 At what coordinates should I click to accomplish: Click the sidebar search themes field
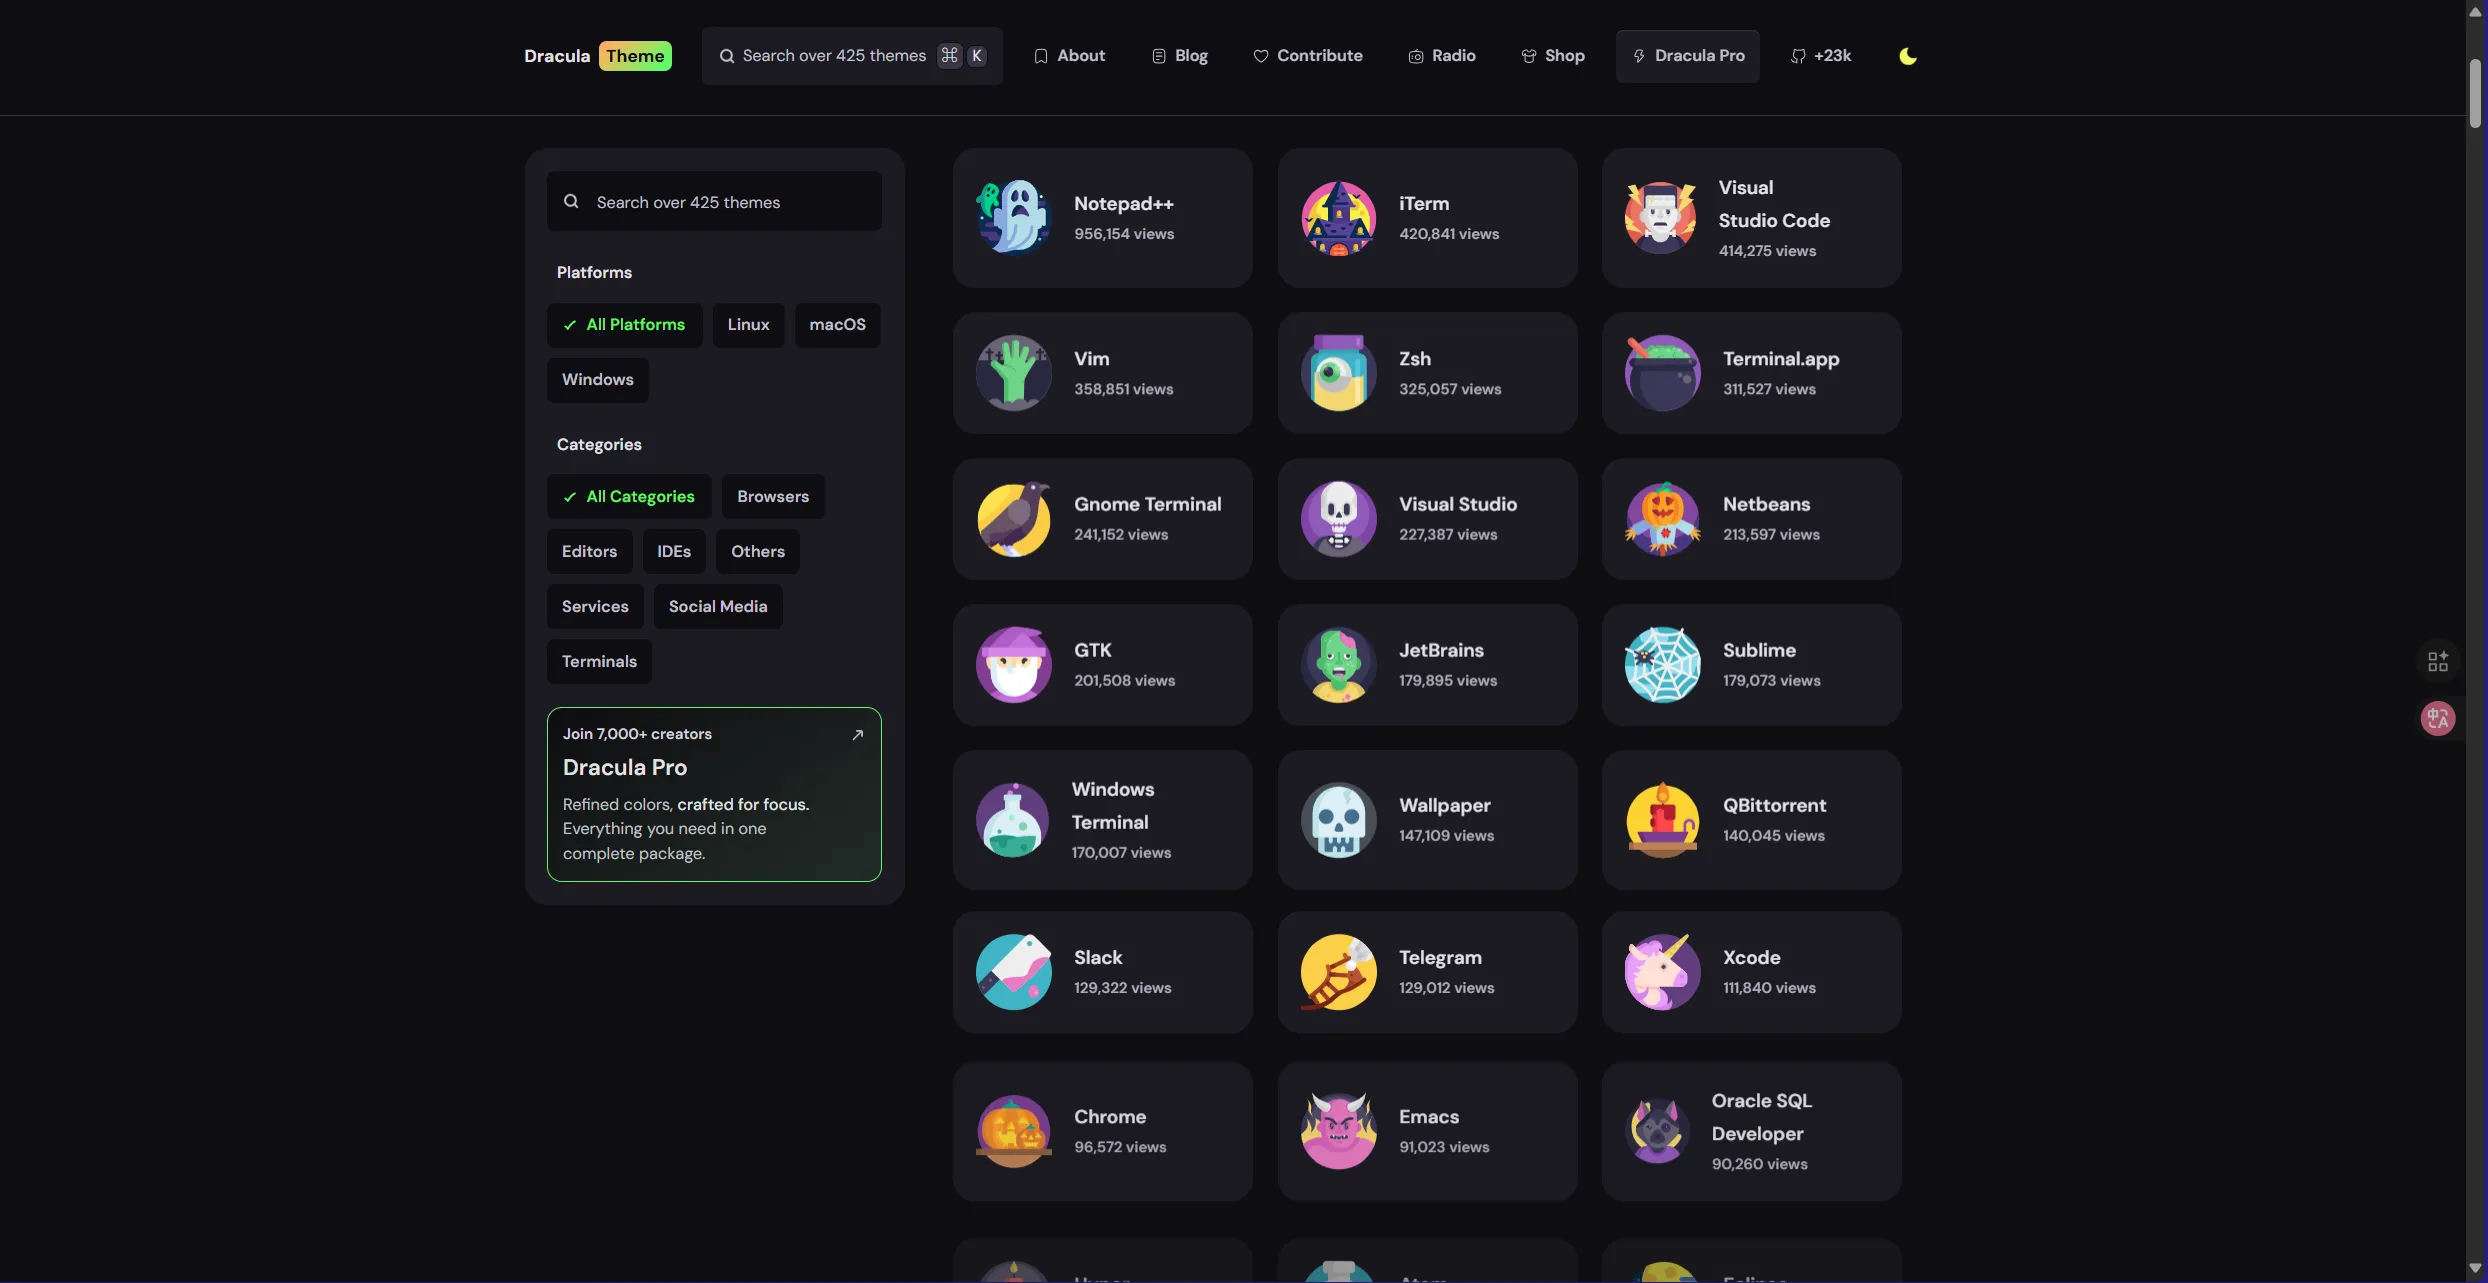pos(714,201)
